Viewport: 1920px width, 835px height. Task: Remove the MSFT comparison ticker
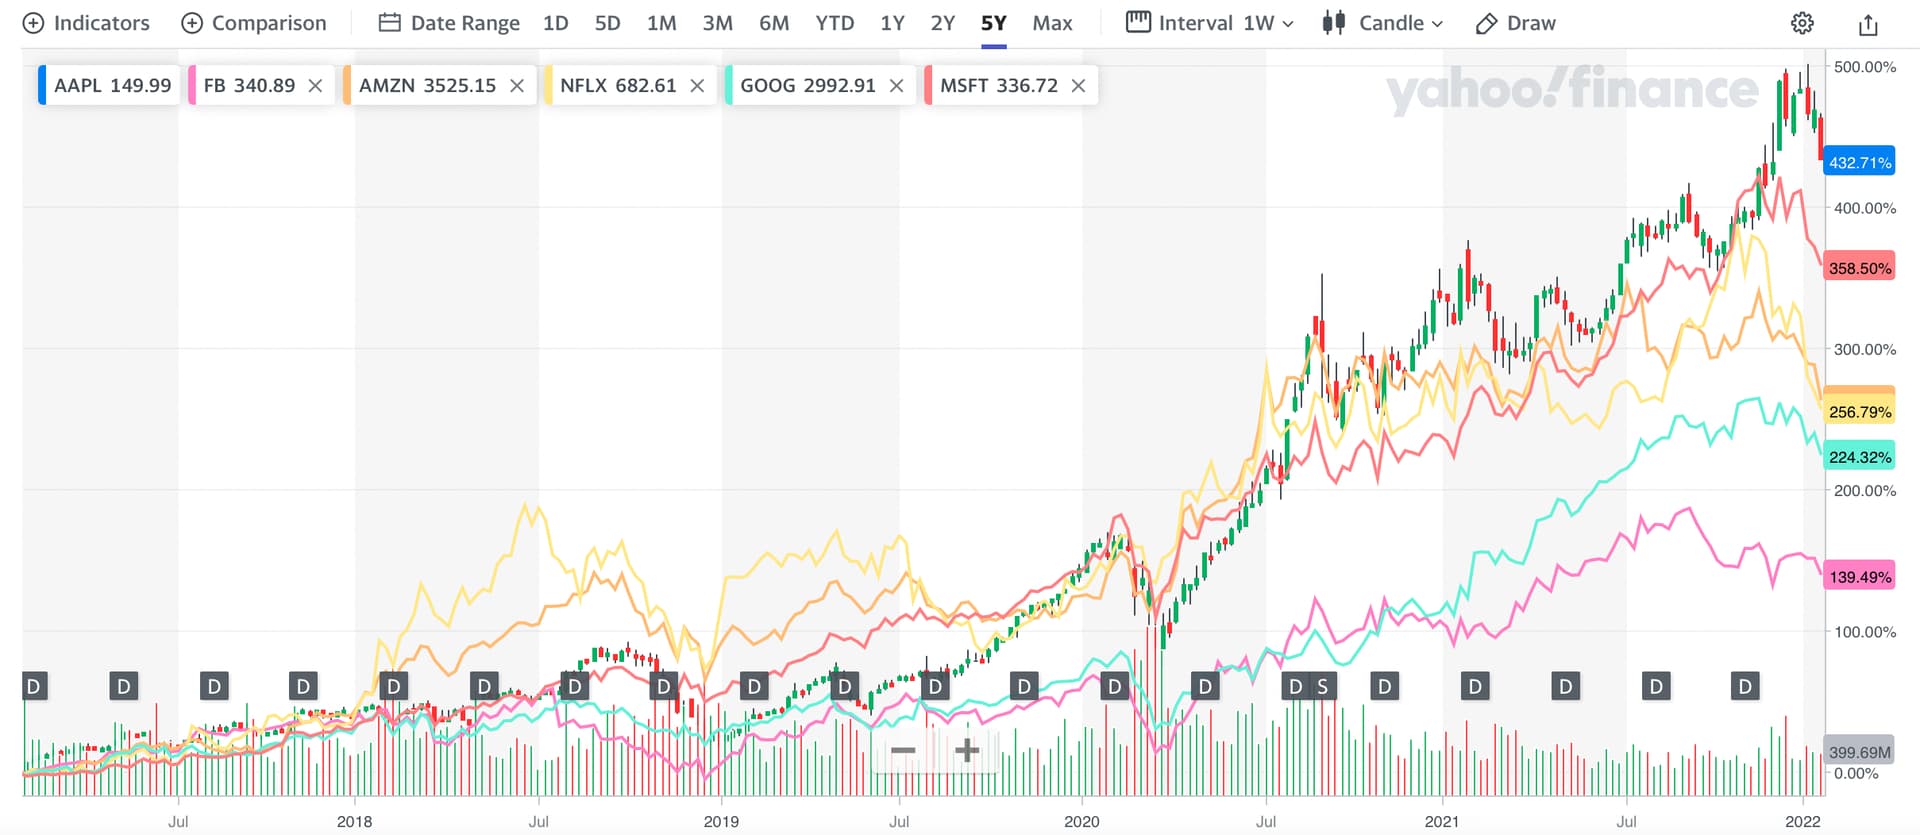(1078, 86)
